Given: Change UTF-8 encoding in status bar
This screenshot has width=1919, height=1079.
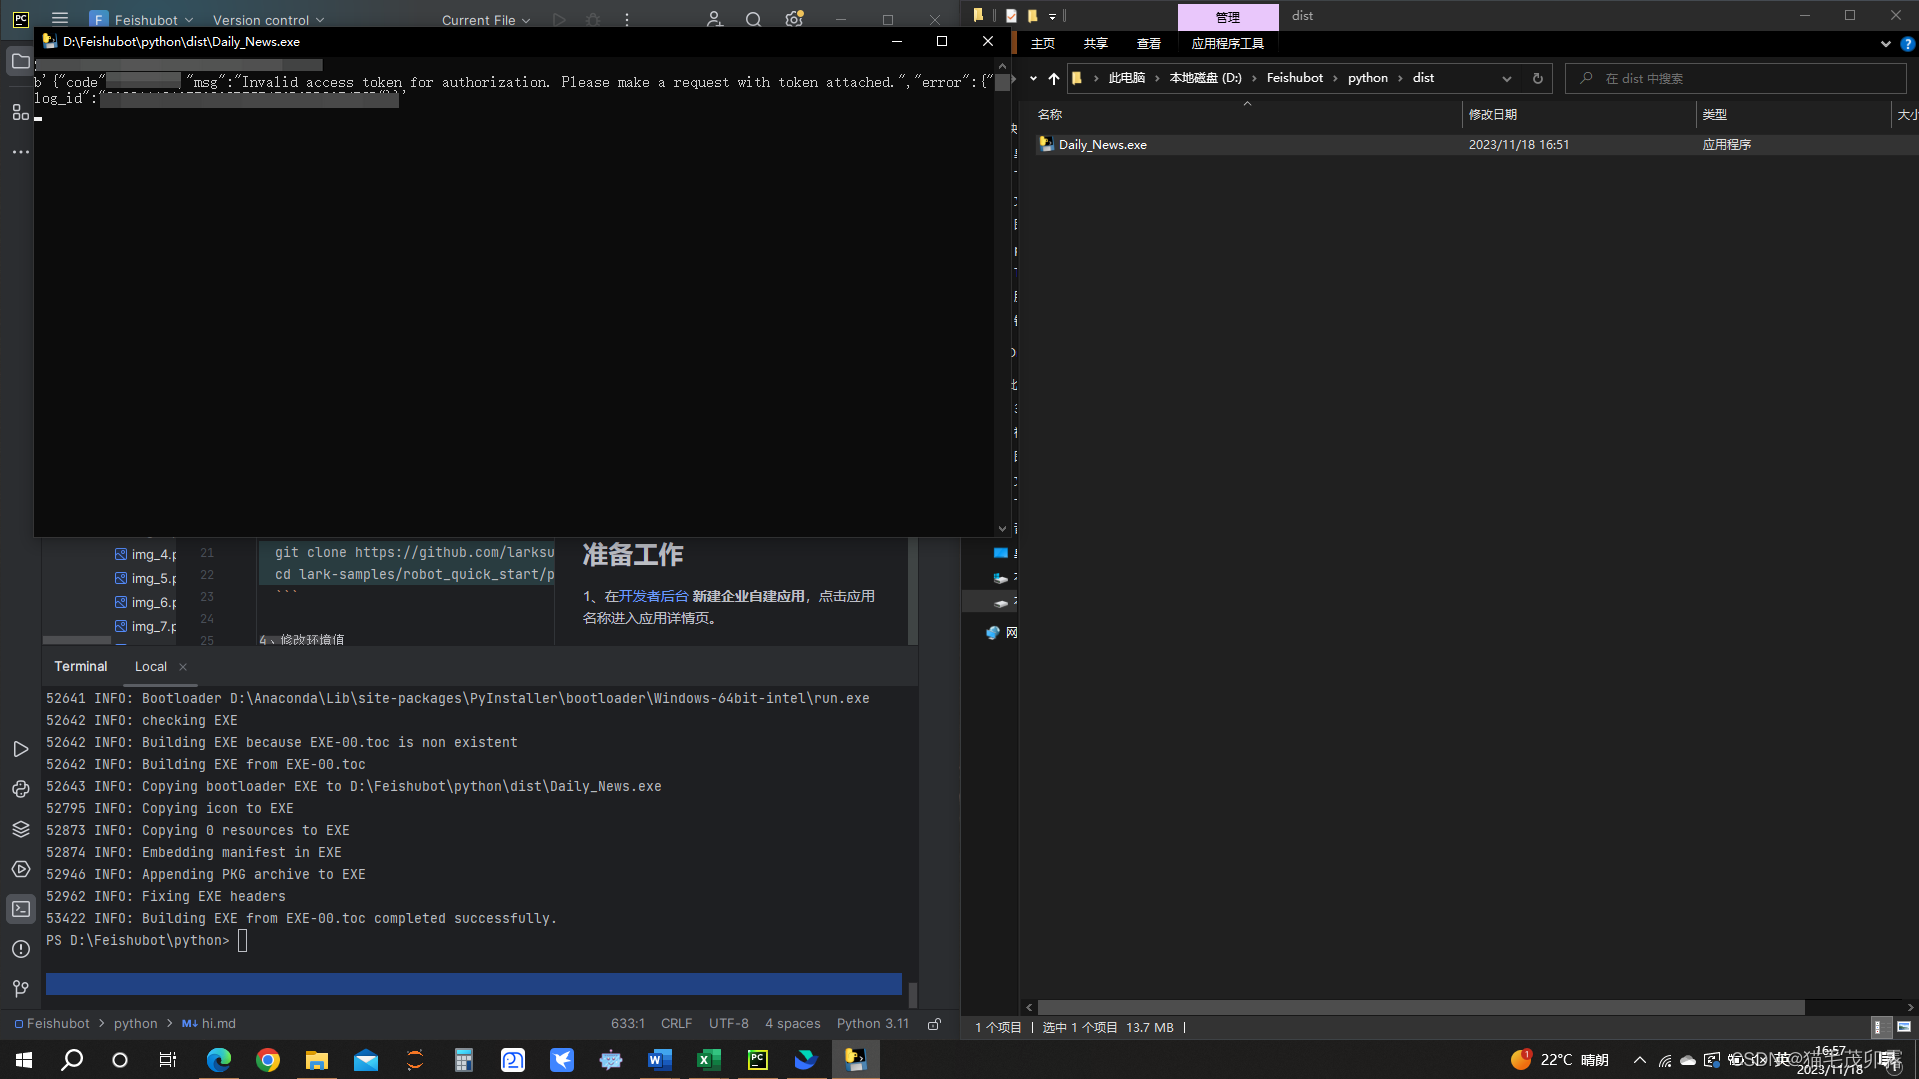Looking at the screenshot, I should click(x=728, y=1023).
